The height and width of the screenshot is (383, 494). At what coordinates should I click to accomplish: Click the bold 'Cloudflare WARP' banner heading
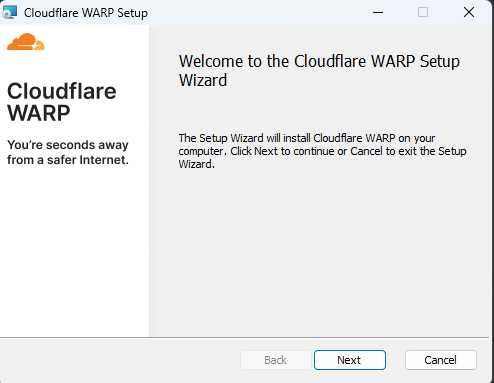pyautogui.click(x=62, y=102)
